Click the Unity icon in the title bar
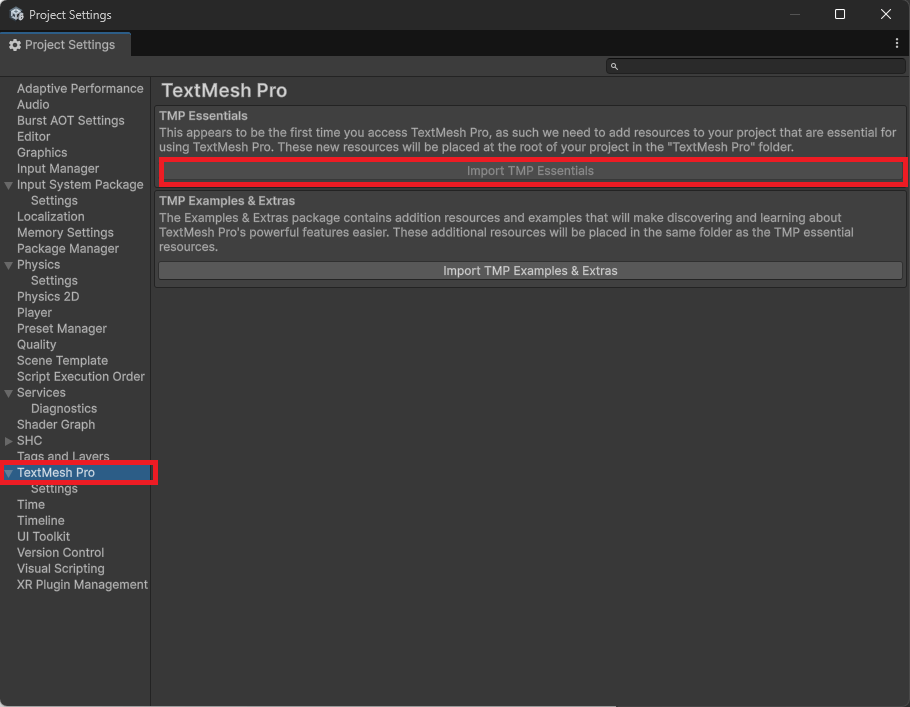 click(x=16, y=14)
